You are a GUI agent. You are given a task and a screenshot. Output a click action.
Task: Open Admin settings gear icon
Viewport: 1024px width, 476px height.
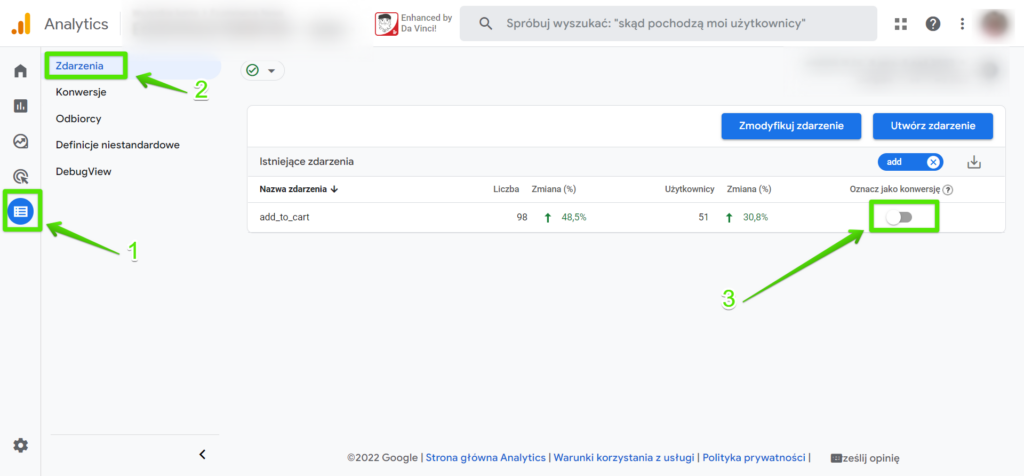pyautogui.click(x=21, y=445)
